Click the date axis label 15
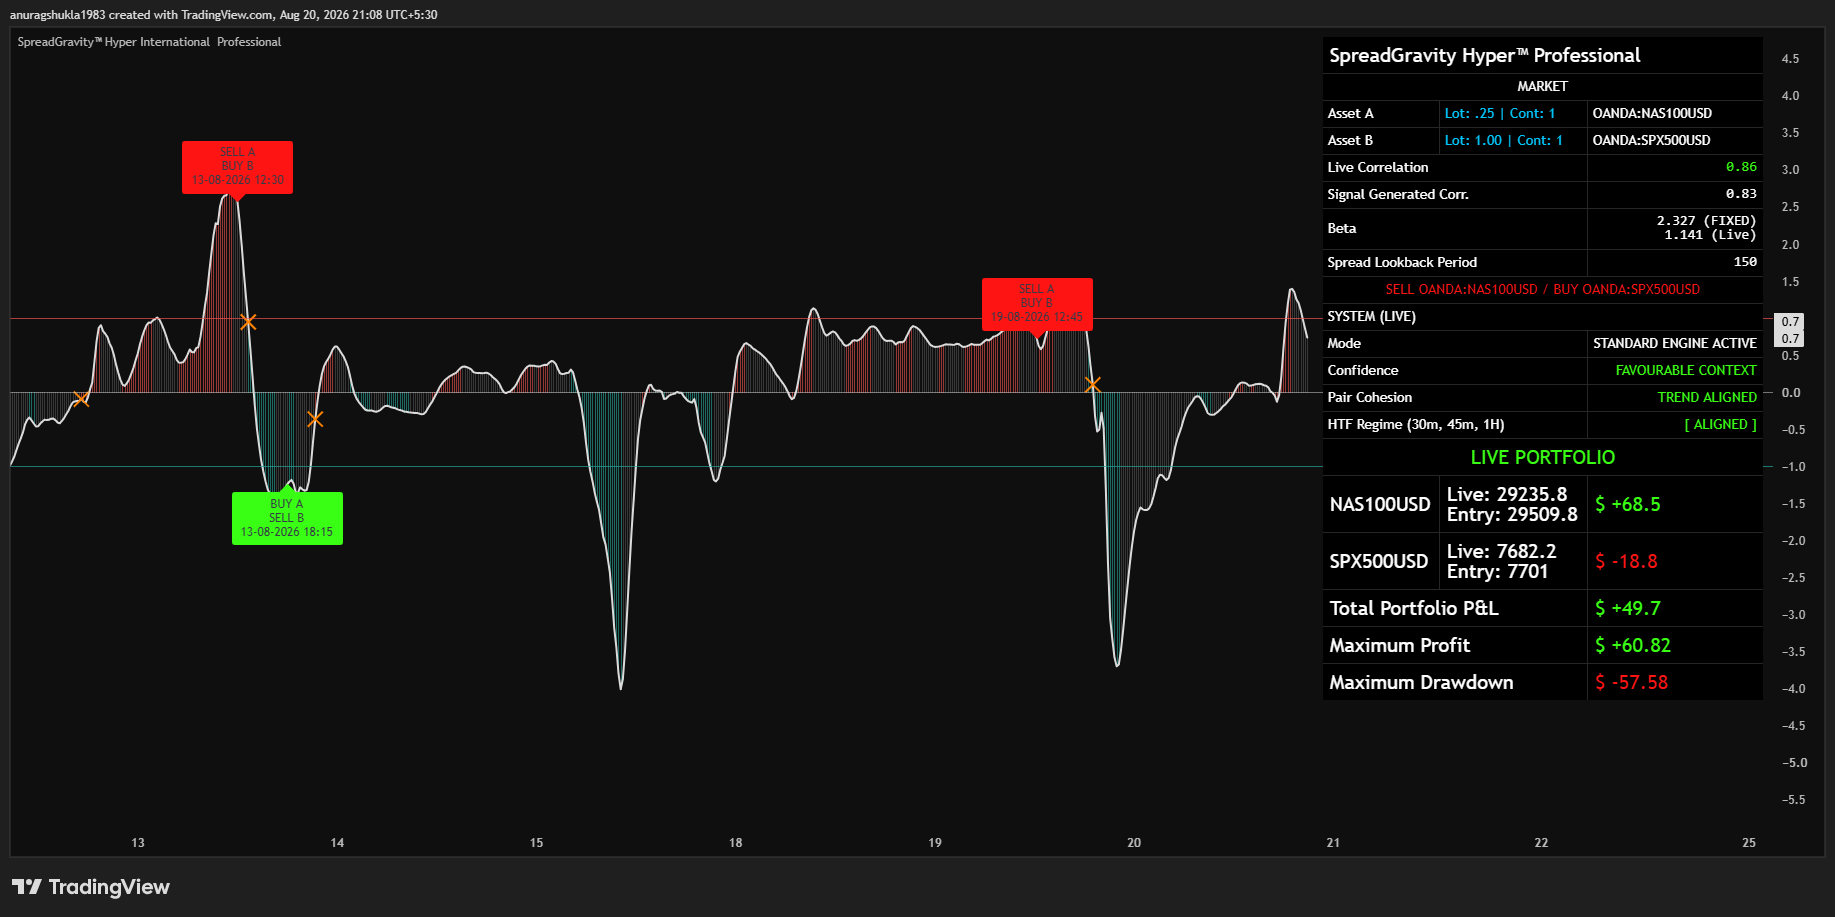Viewport: 1835px width, 917px height. point(537,843)
